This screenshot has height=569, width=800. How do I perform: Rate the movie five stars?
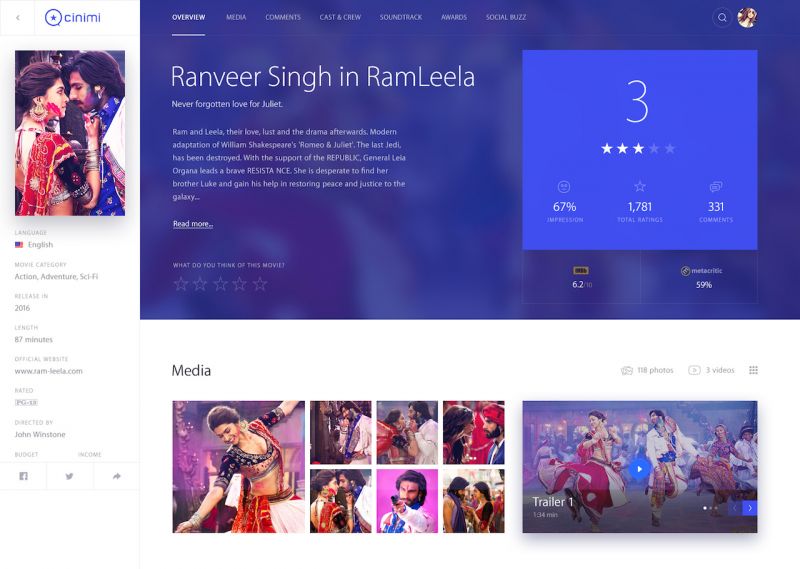[x=260, y=284]
